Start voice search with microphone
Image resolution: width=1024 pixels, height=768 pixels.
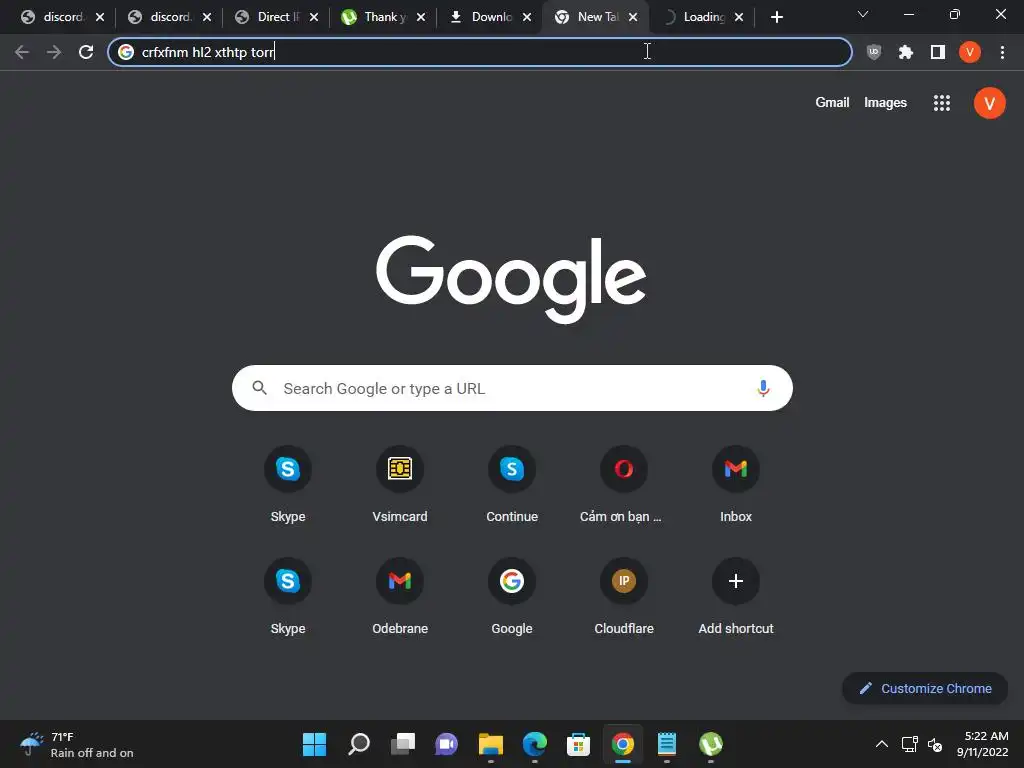coord(762,389)
